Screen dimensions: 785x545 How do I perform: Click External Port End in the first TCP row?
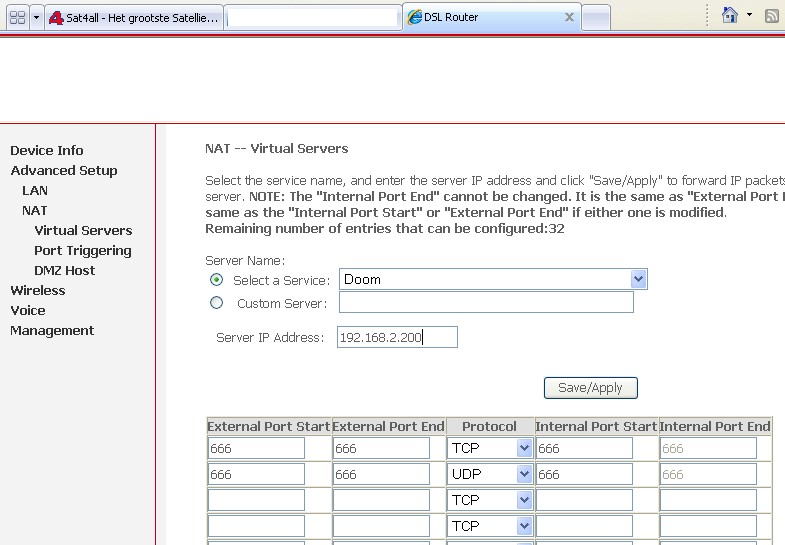pyautogui.click(x=381, y=448)
